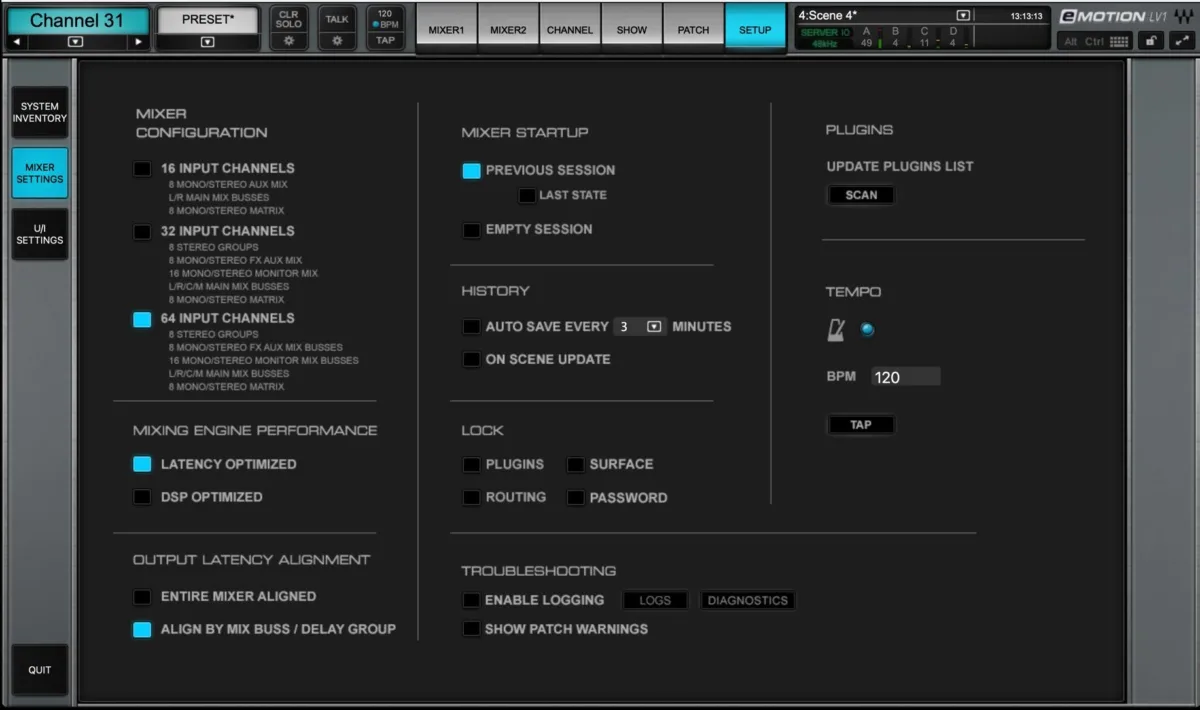Image resolution: width=1200 pixels, height=710 pixels.
Task: Select the 64 INPUT CHANNELS configuration
Action: [142, 319]
